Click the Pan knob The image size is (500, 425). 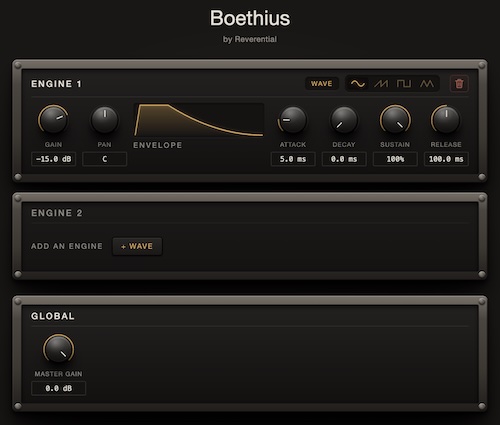tap(104, 120)
